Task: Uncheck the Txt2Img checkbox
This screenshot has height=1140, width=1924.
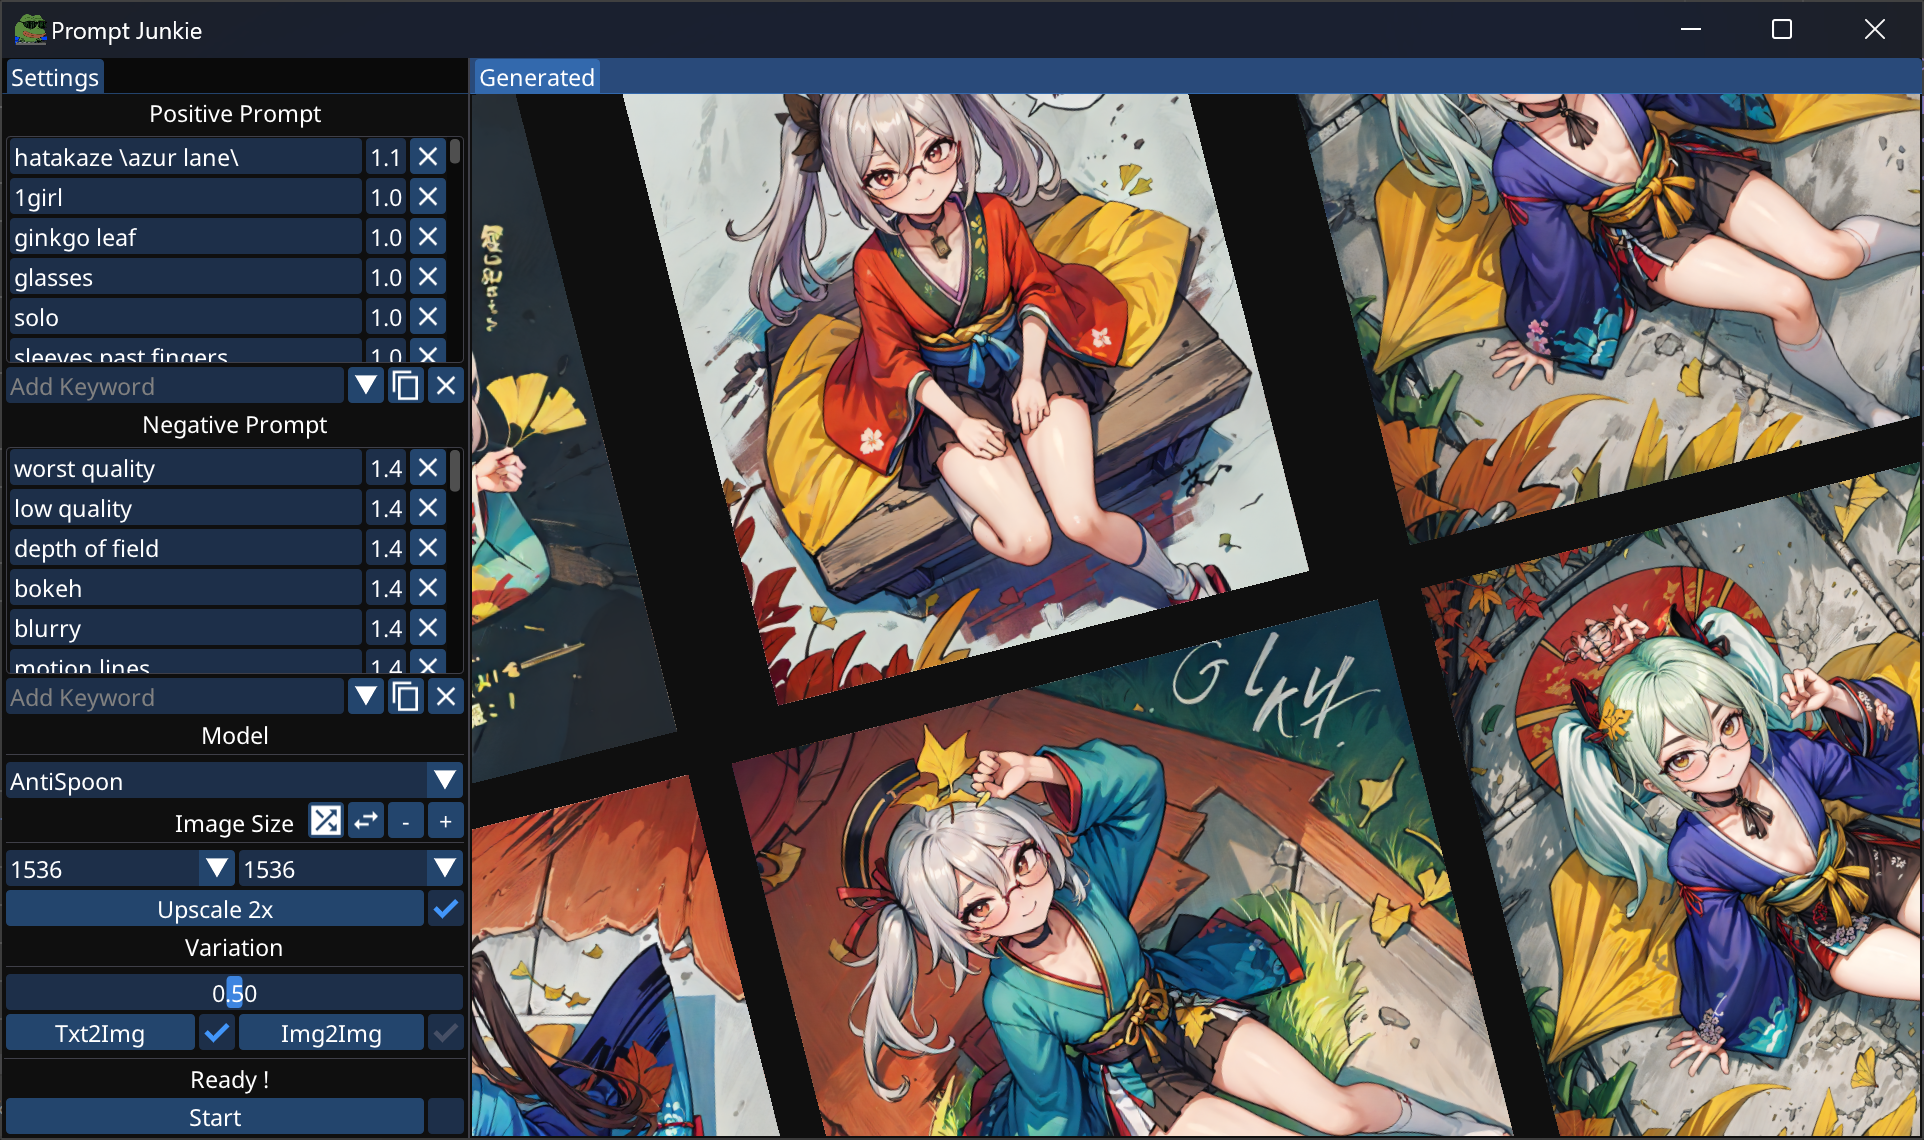Action: pyautogui.click(x=217, y=1033)
